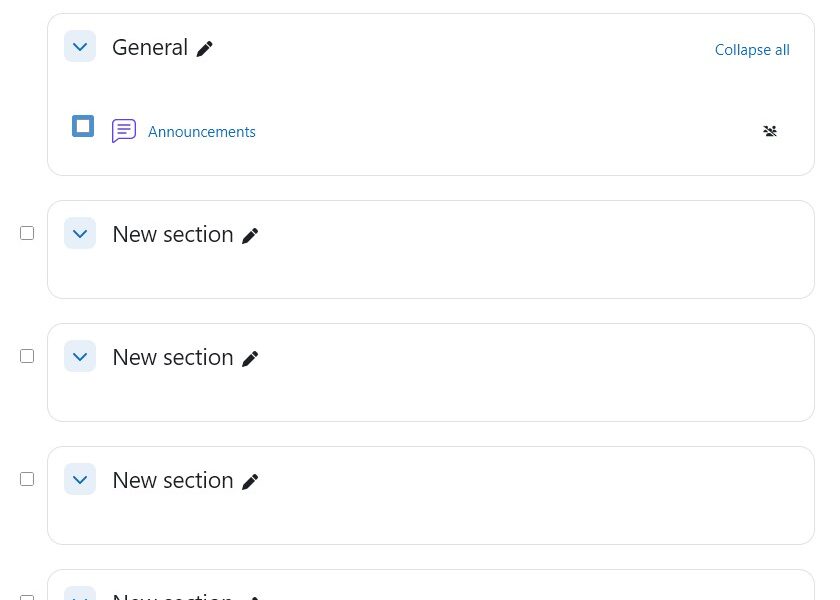
Task: Collapse the second New section chevron
Action: 80,357
